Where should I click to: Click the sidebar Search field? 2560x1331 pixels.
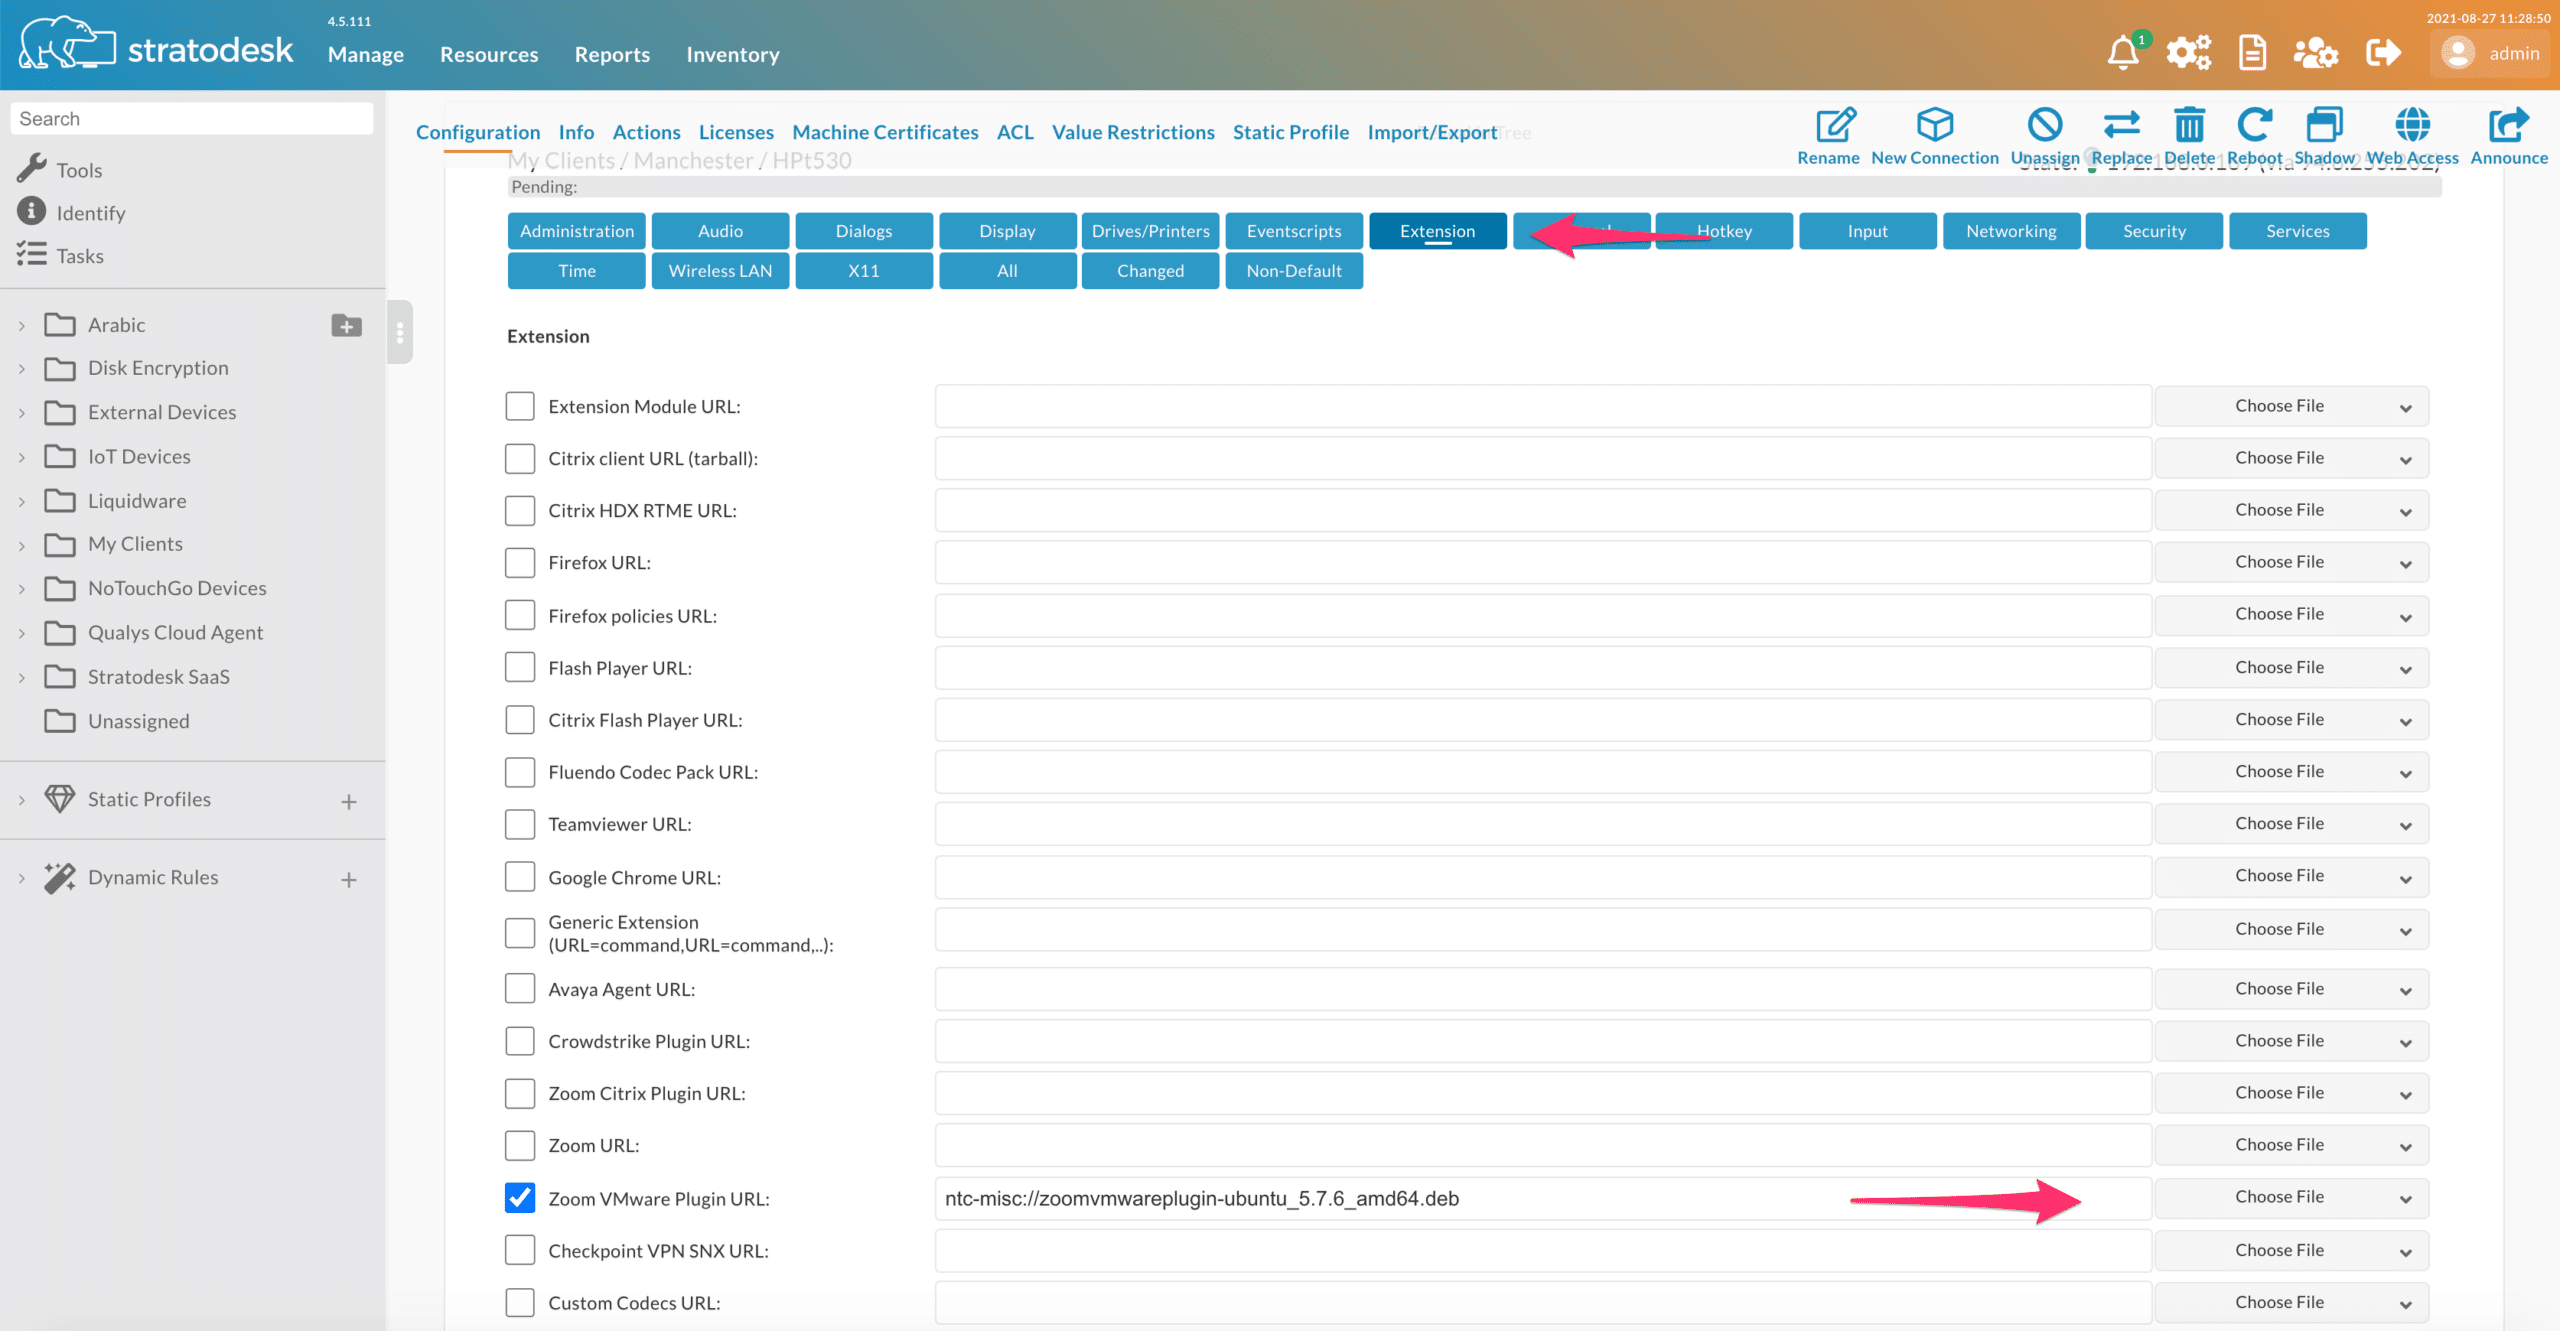pos(192,119)
